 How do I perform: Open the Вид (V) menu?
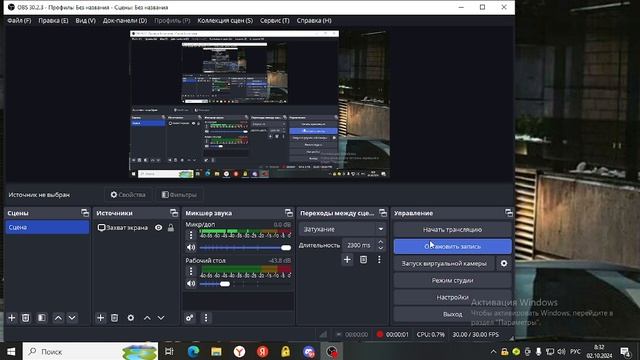point(85,20)
